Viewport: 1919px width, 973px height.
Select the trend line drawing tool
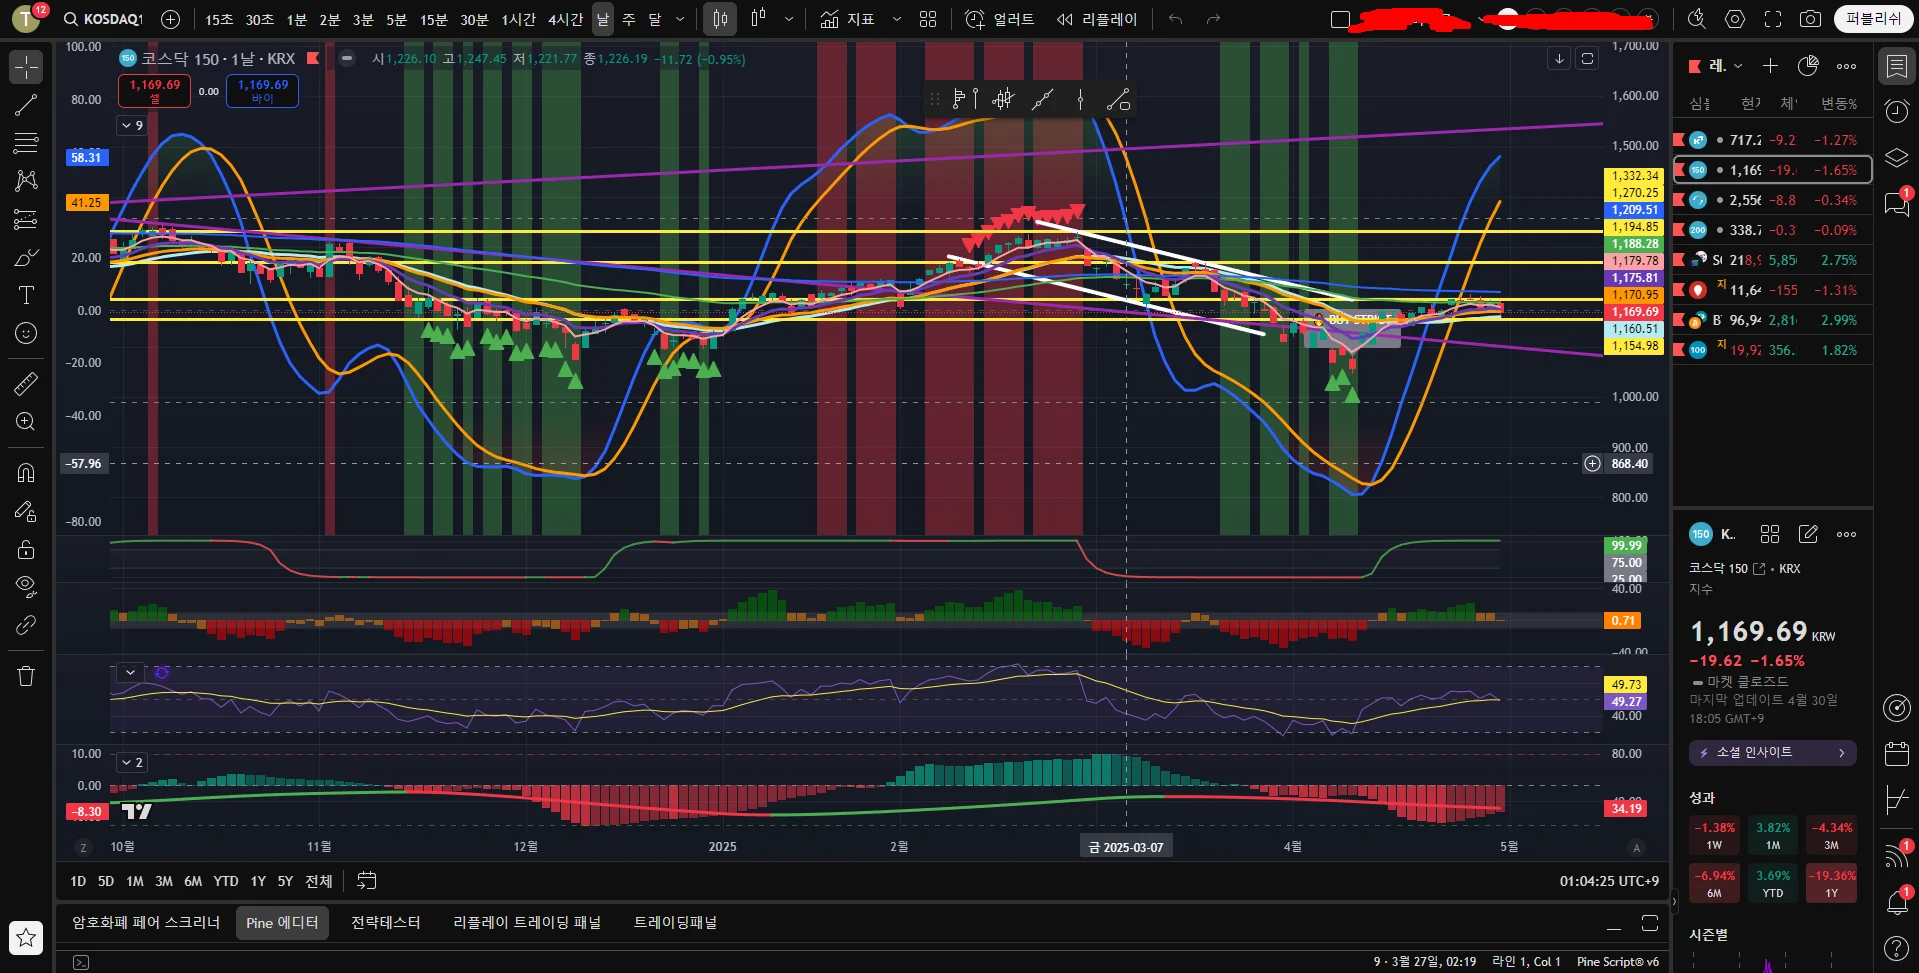click(x=26, y=105)
